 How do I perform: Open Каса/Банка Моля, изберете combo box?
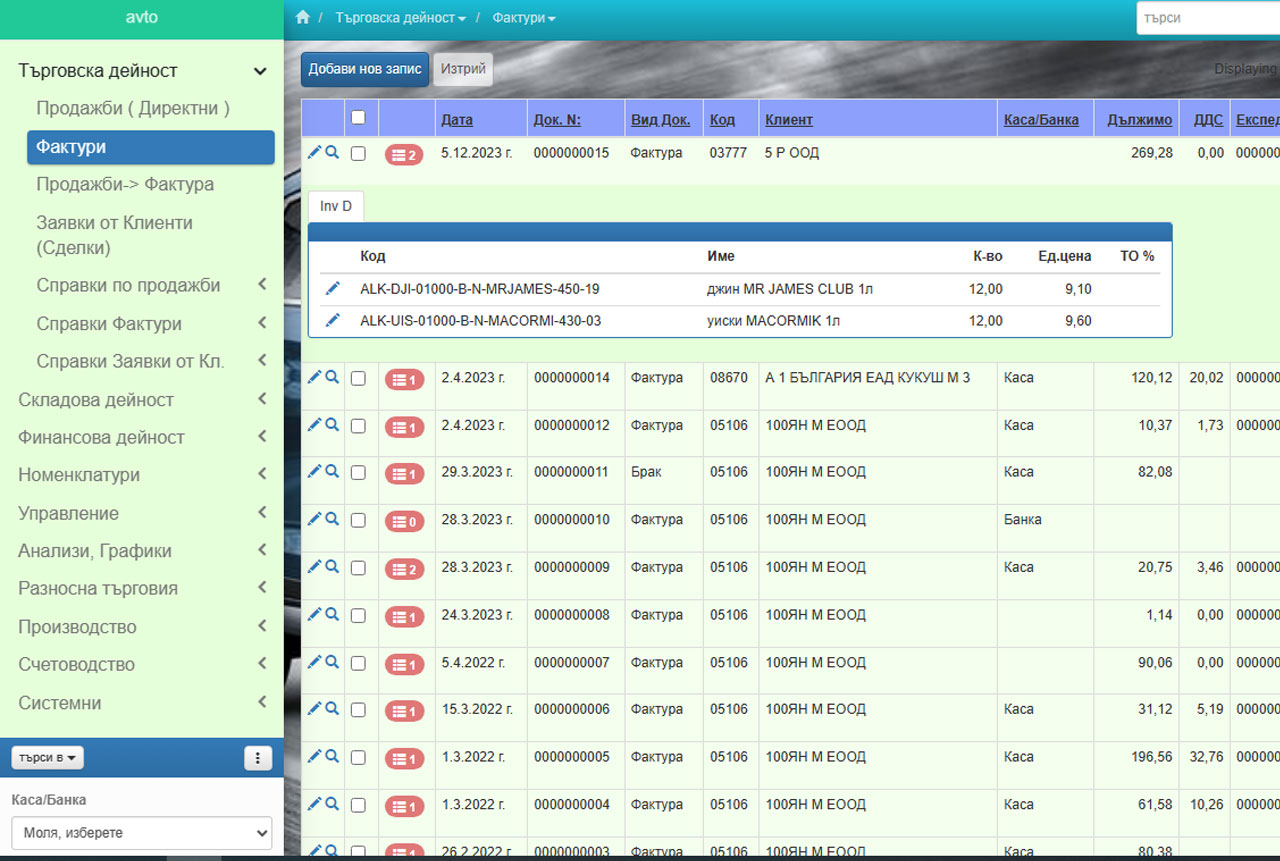pyautogui.click(x=142, y=833)
